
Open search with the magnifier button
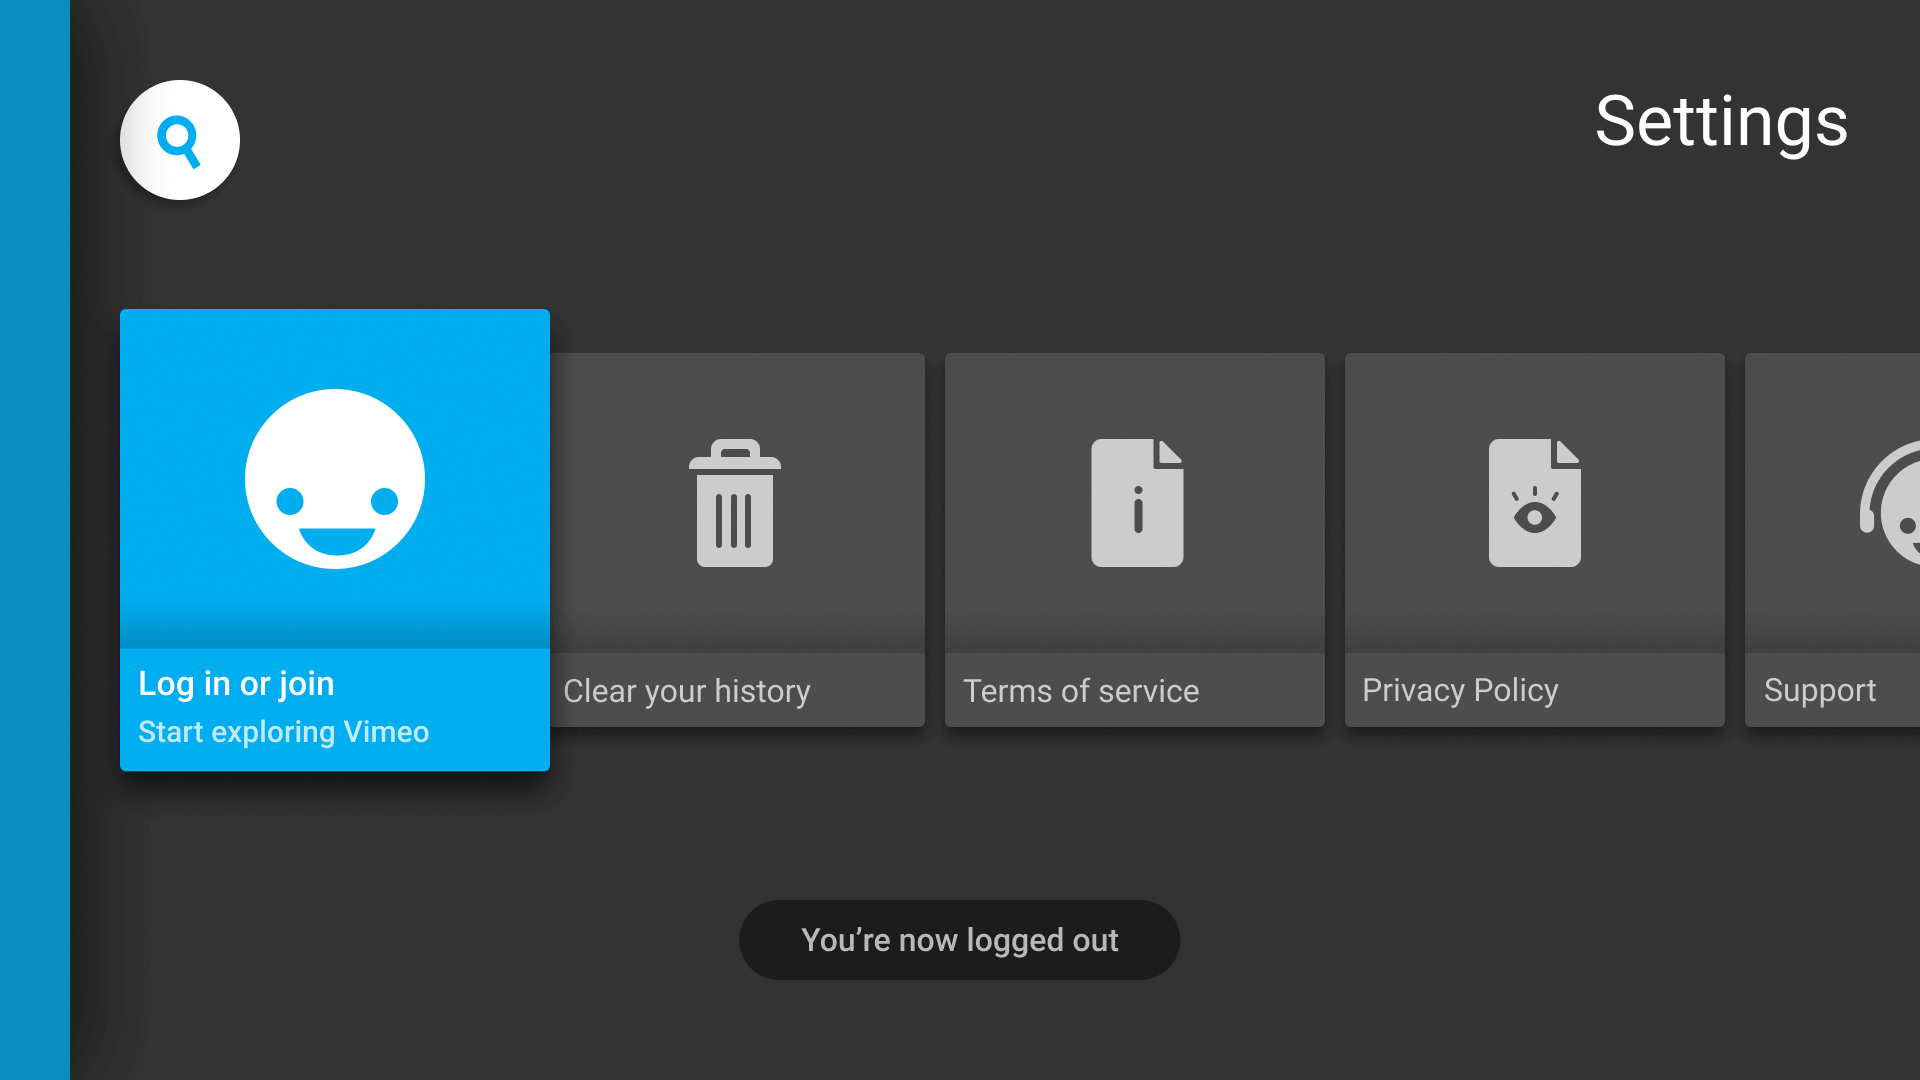(x=180, y=140)
